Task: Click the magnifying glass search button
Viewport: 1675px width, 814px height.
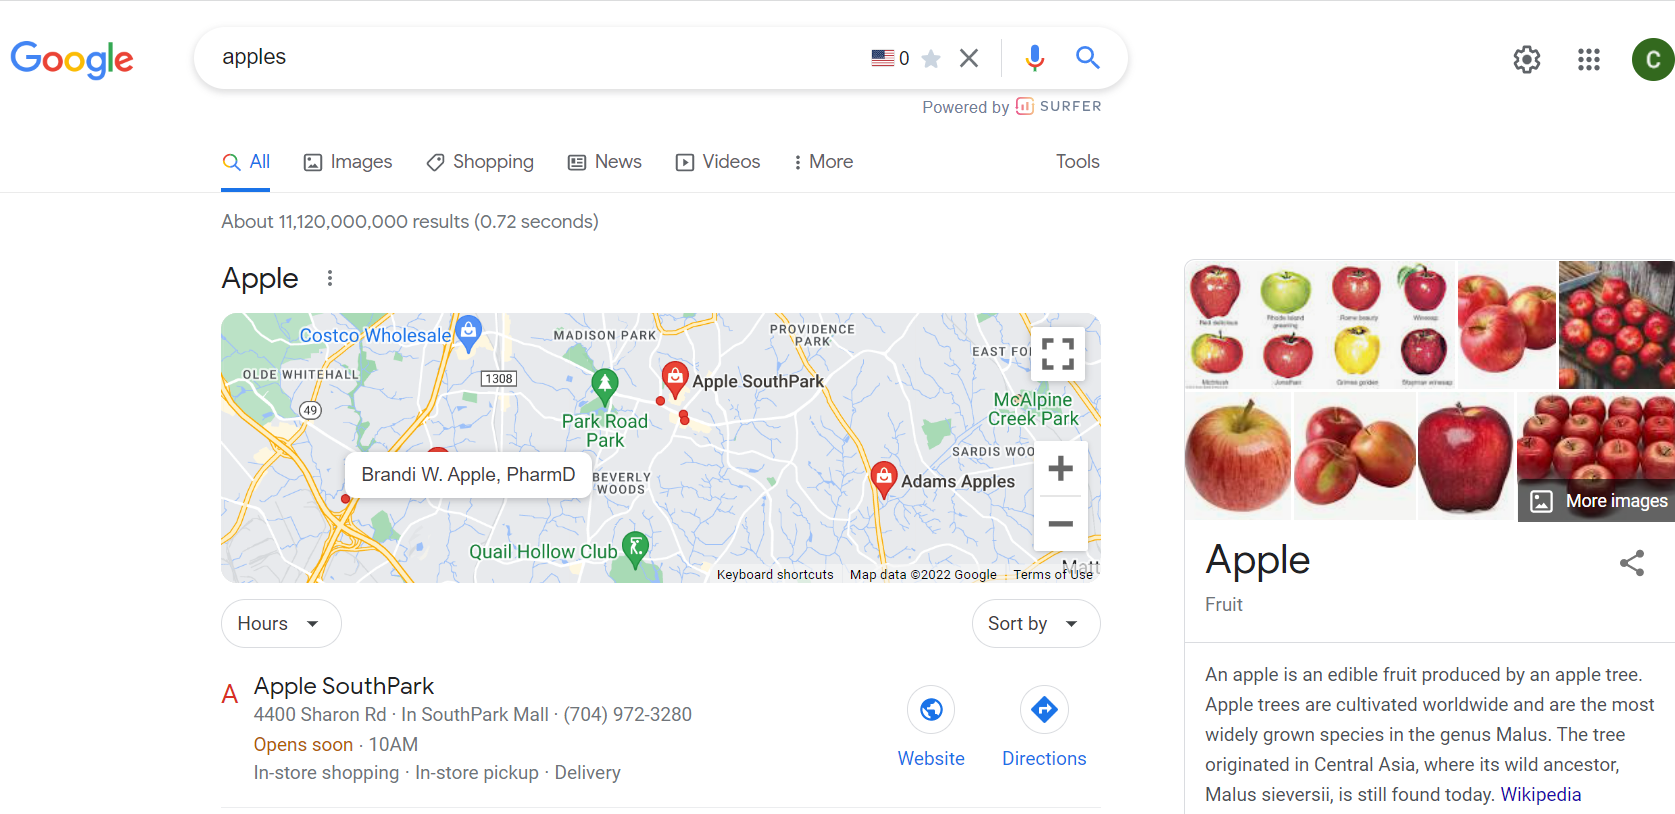Action: pyautogui.click(x=1088, y=58)
